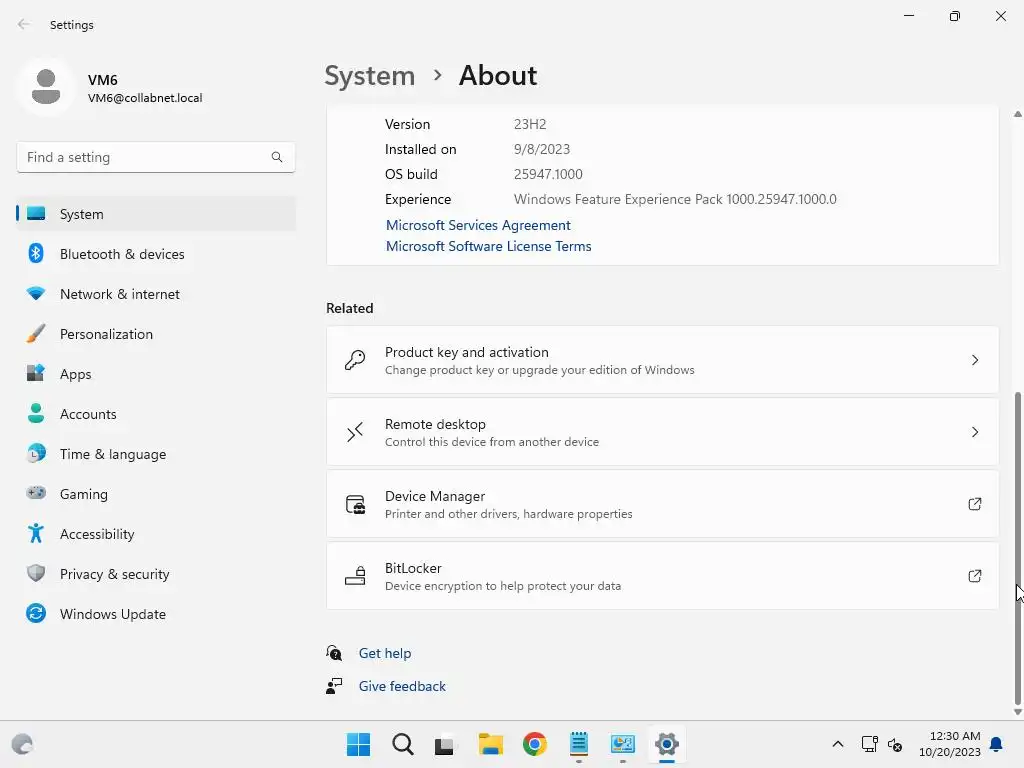This screenshot has height=768, width=1024.
Task: Click the Device Manager toolbox icon
Action: pyautogui.click(x=355, y=504)
